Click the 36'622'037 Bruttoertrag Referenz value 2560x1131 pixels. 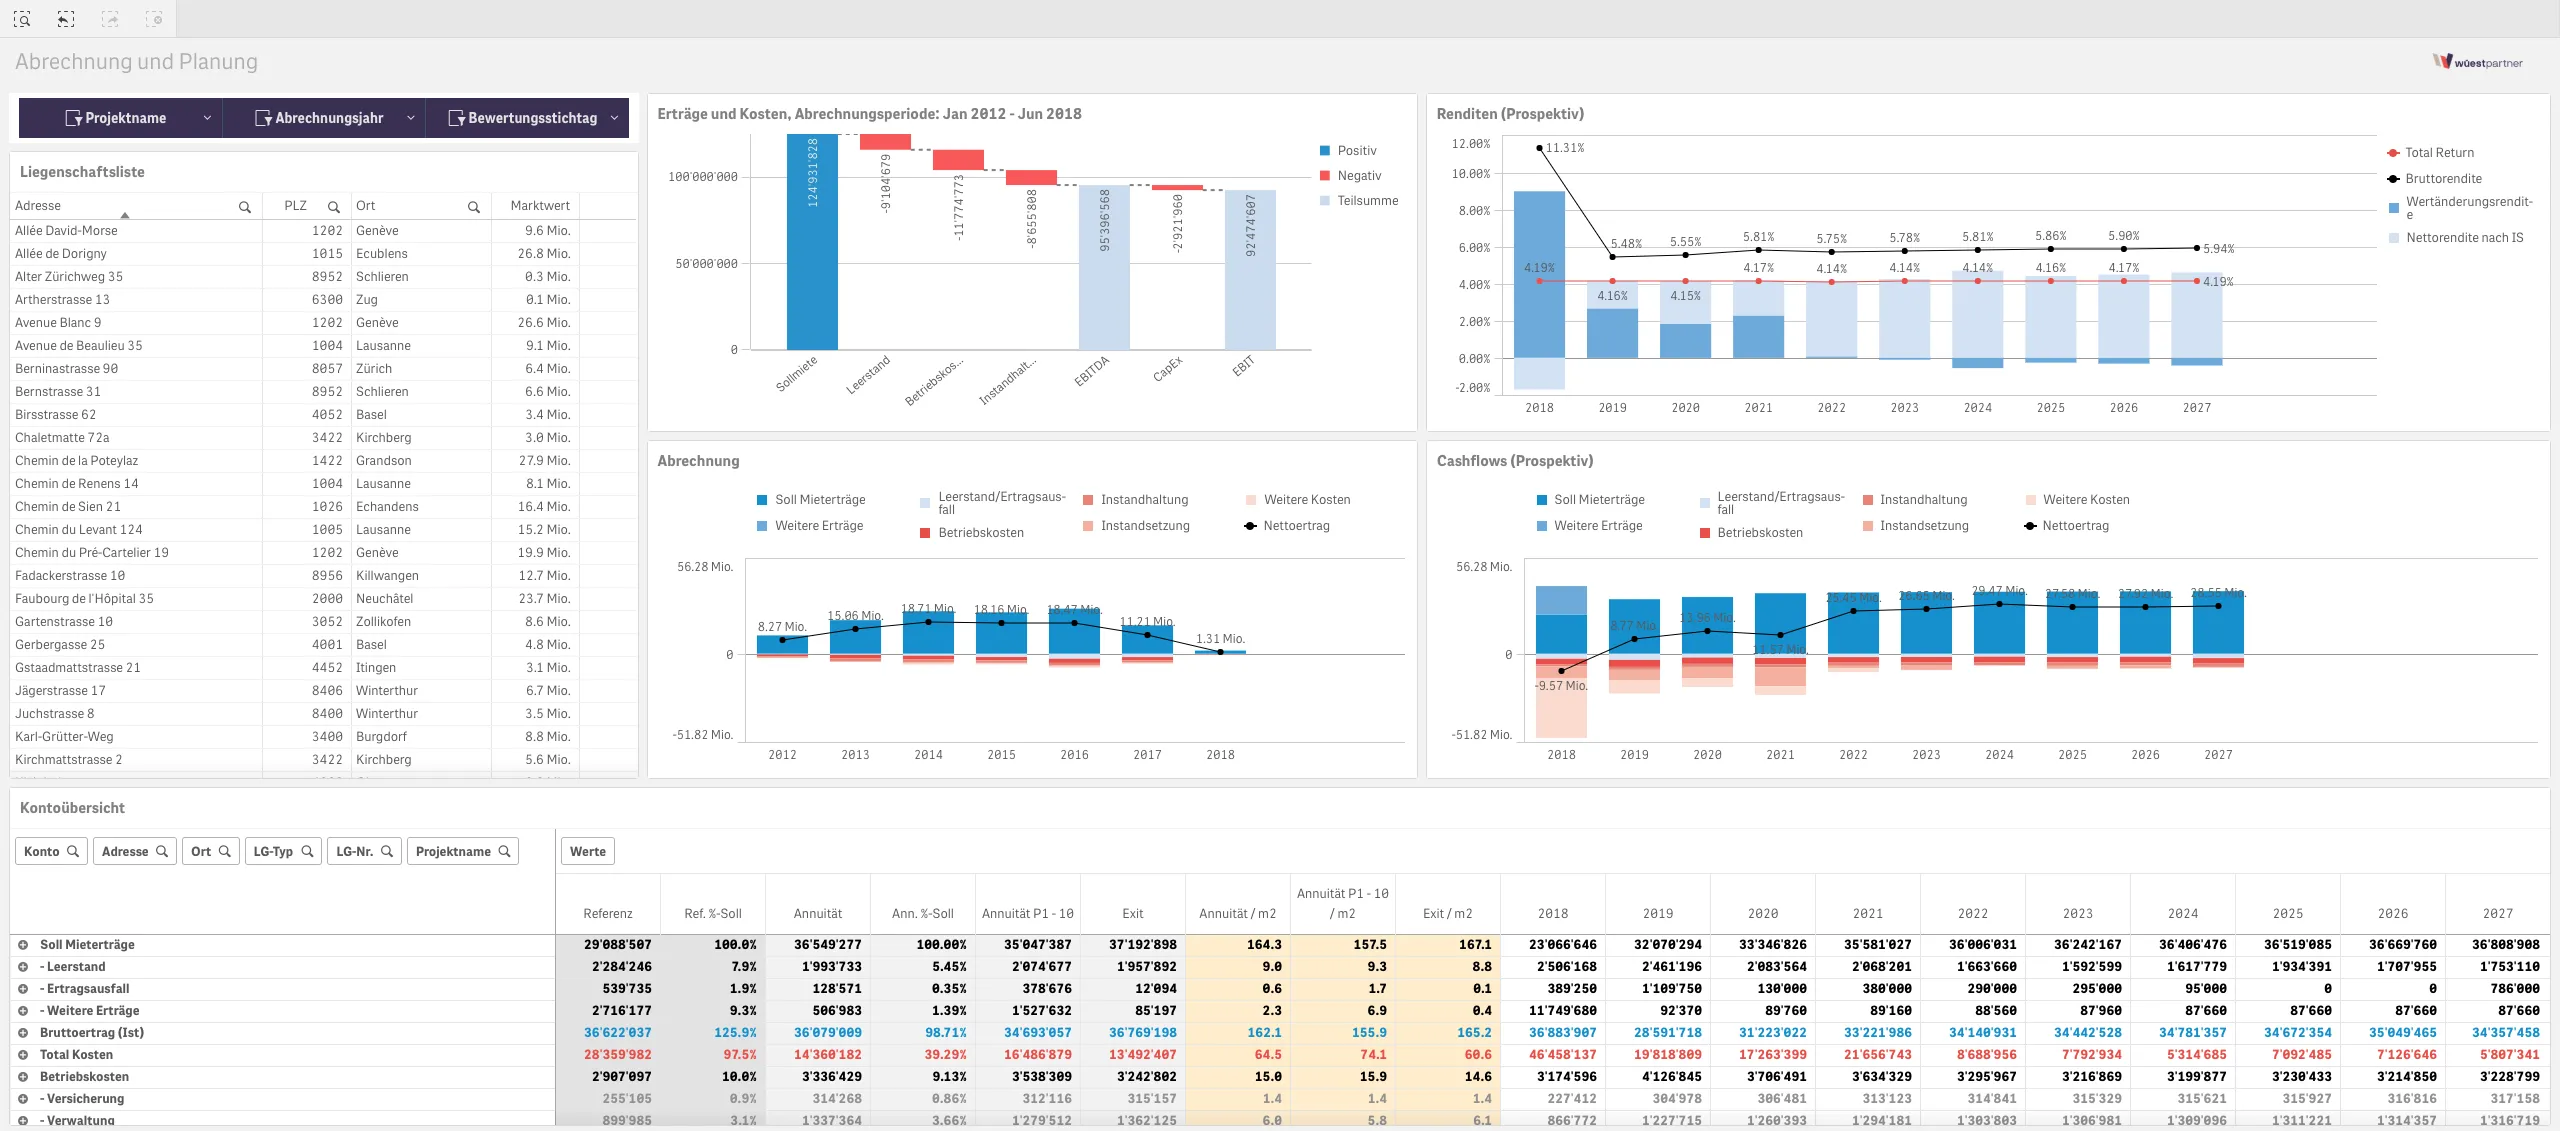tap(617, 1032)
